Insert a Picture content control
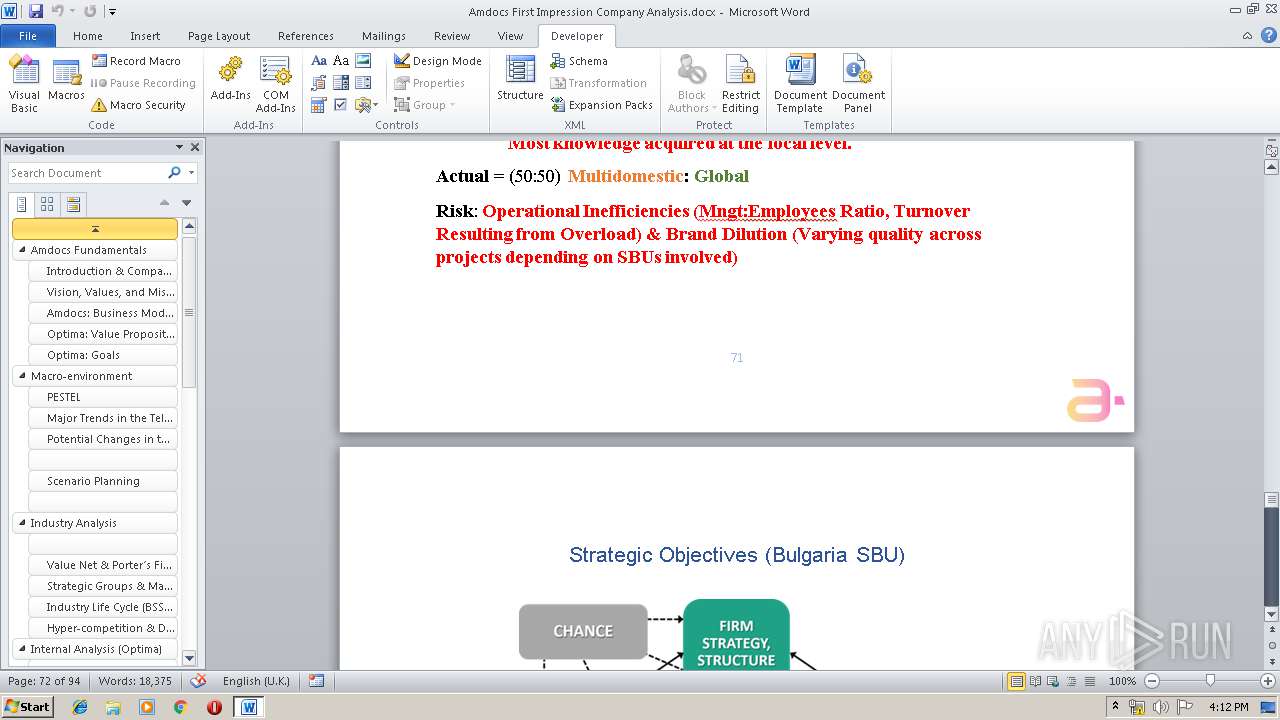This screenshot has width=1280, height=720. pos(363,61)
